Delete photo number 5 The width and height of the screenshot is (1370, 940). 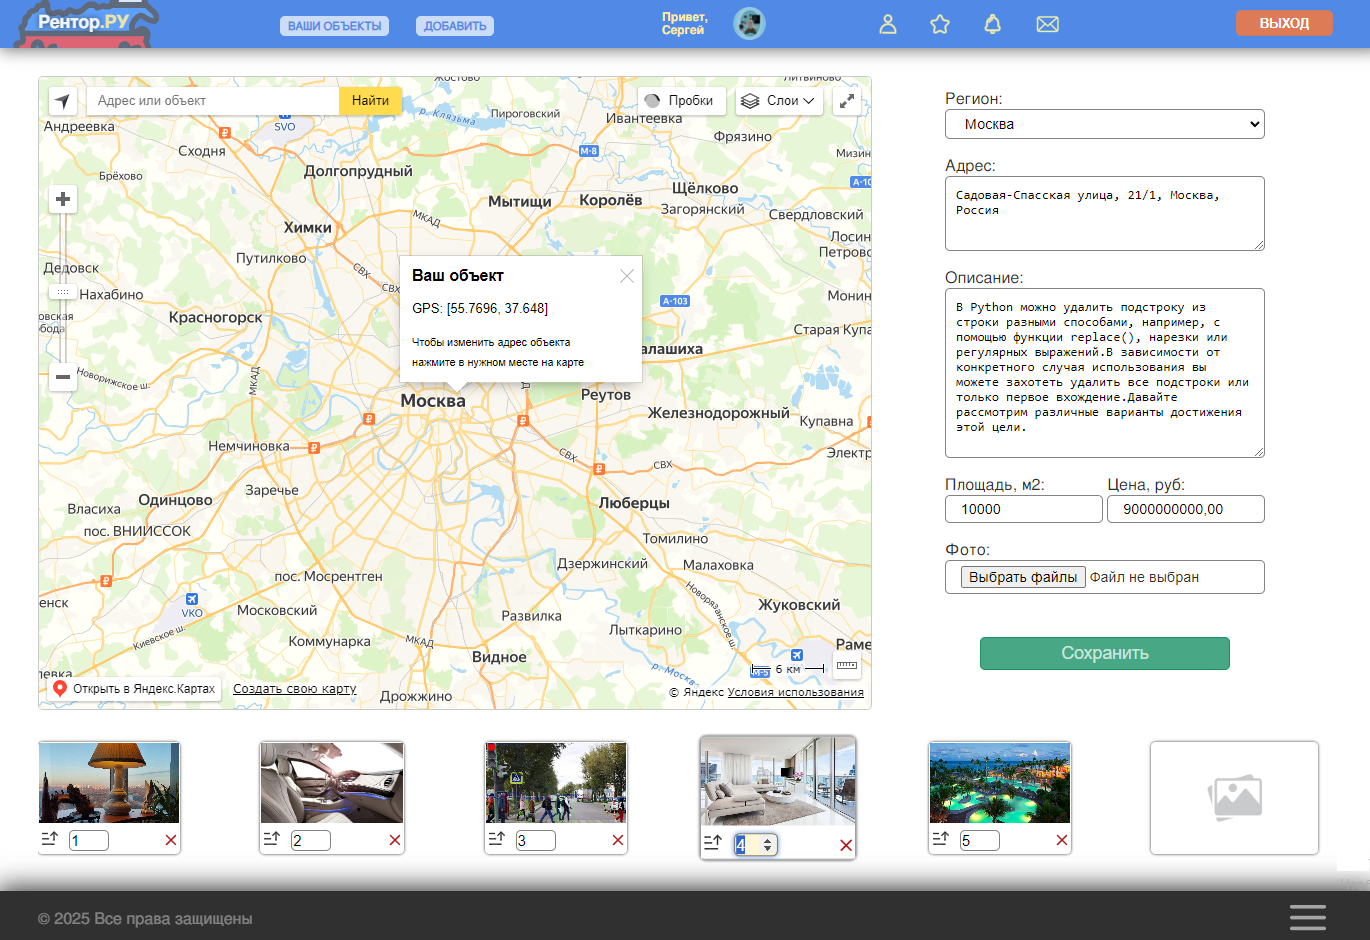[x=1062, y=840]
